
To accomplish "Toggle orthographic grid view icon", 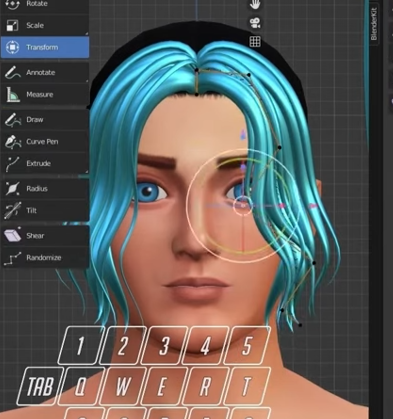I will pos(255,42).
